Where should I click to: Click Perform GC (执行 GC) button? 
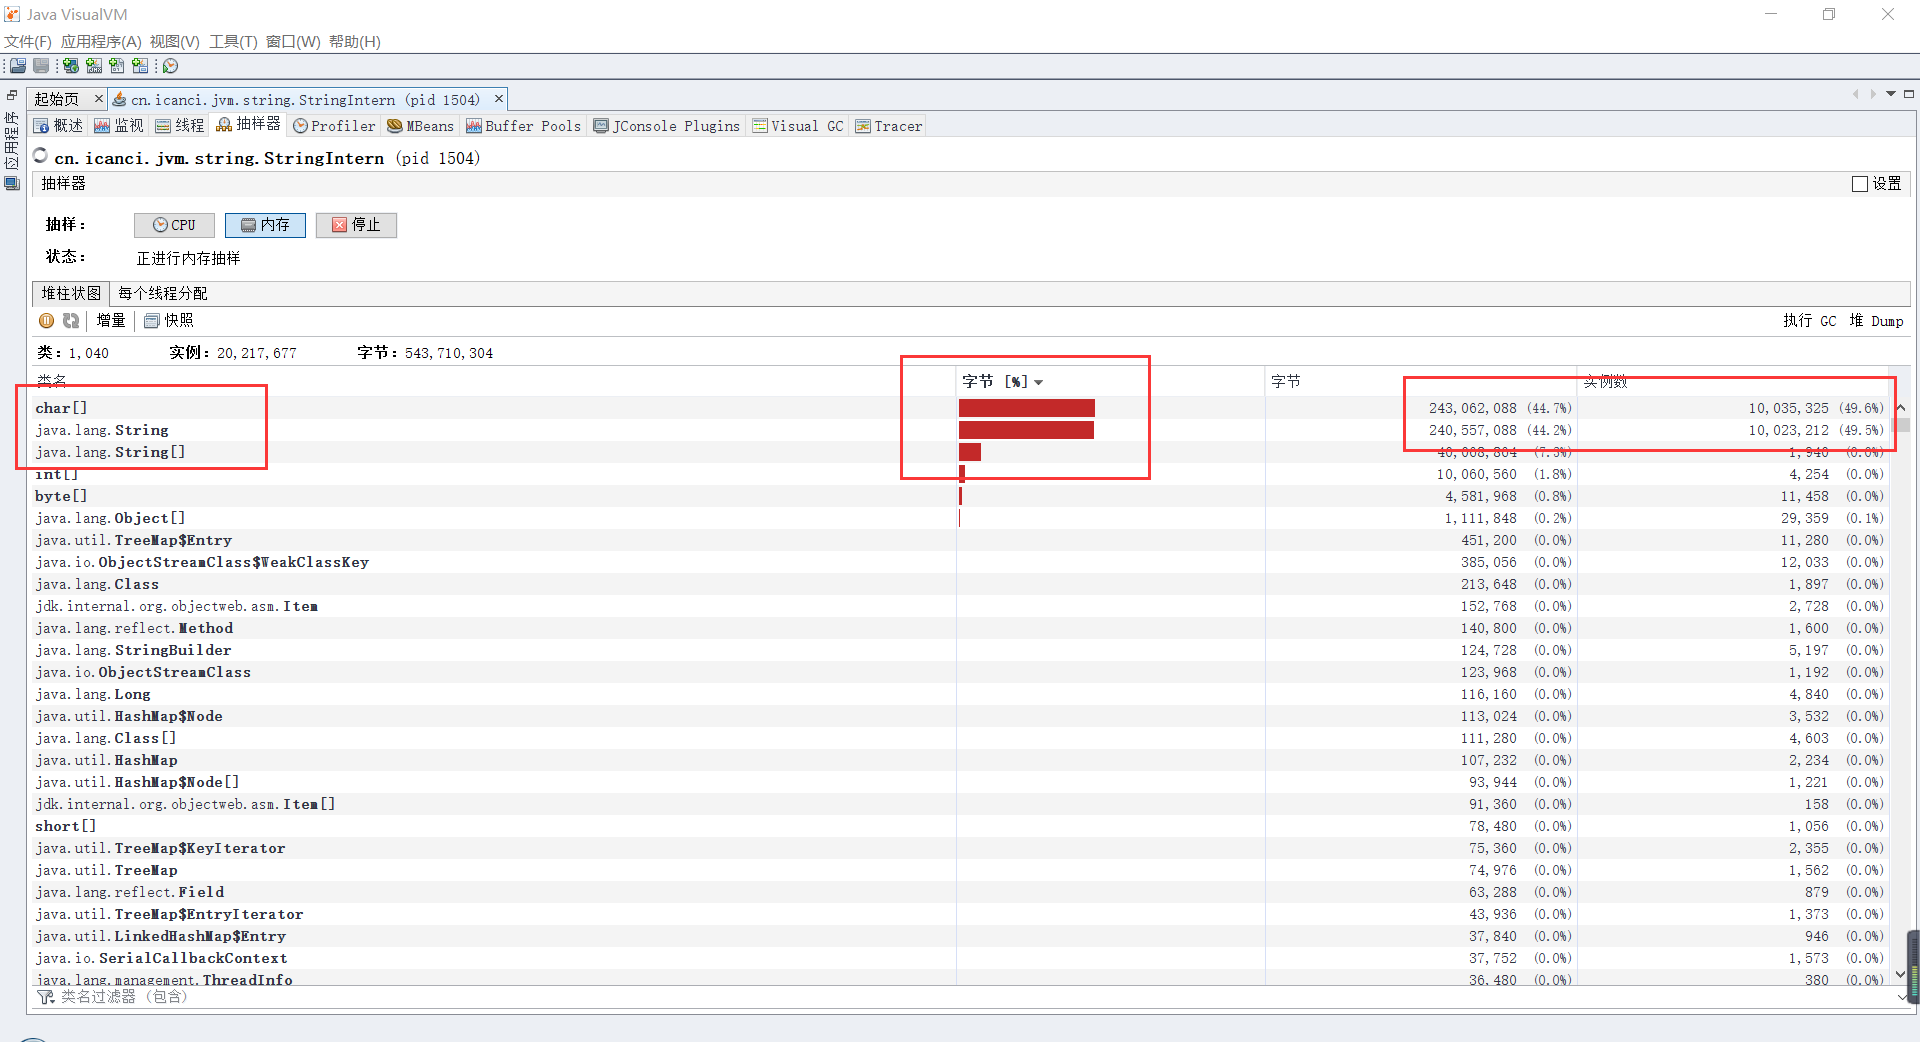click(x=1809, y=321)
